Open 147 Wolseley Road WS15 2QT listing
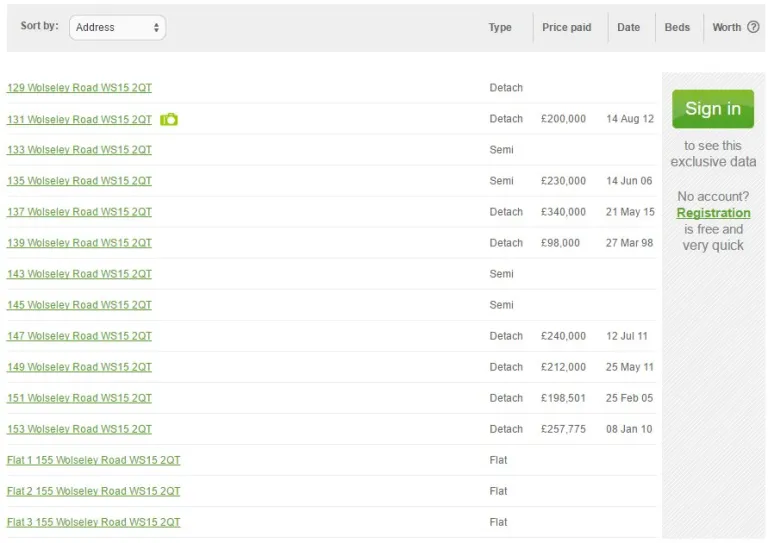The image size is (768, 543). [79, 336]
